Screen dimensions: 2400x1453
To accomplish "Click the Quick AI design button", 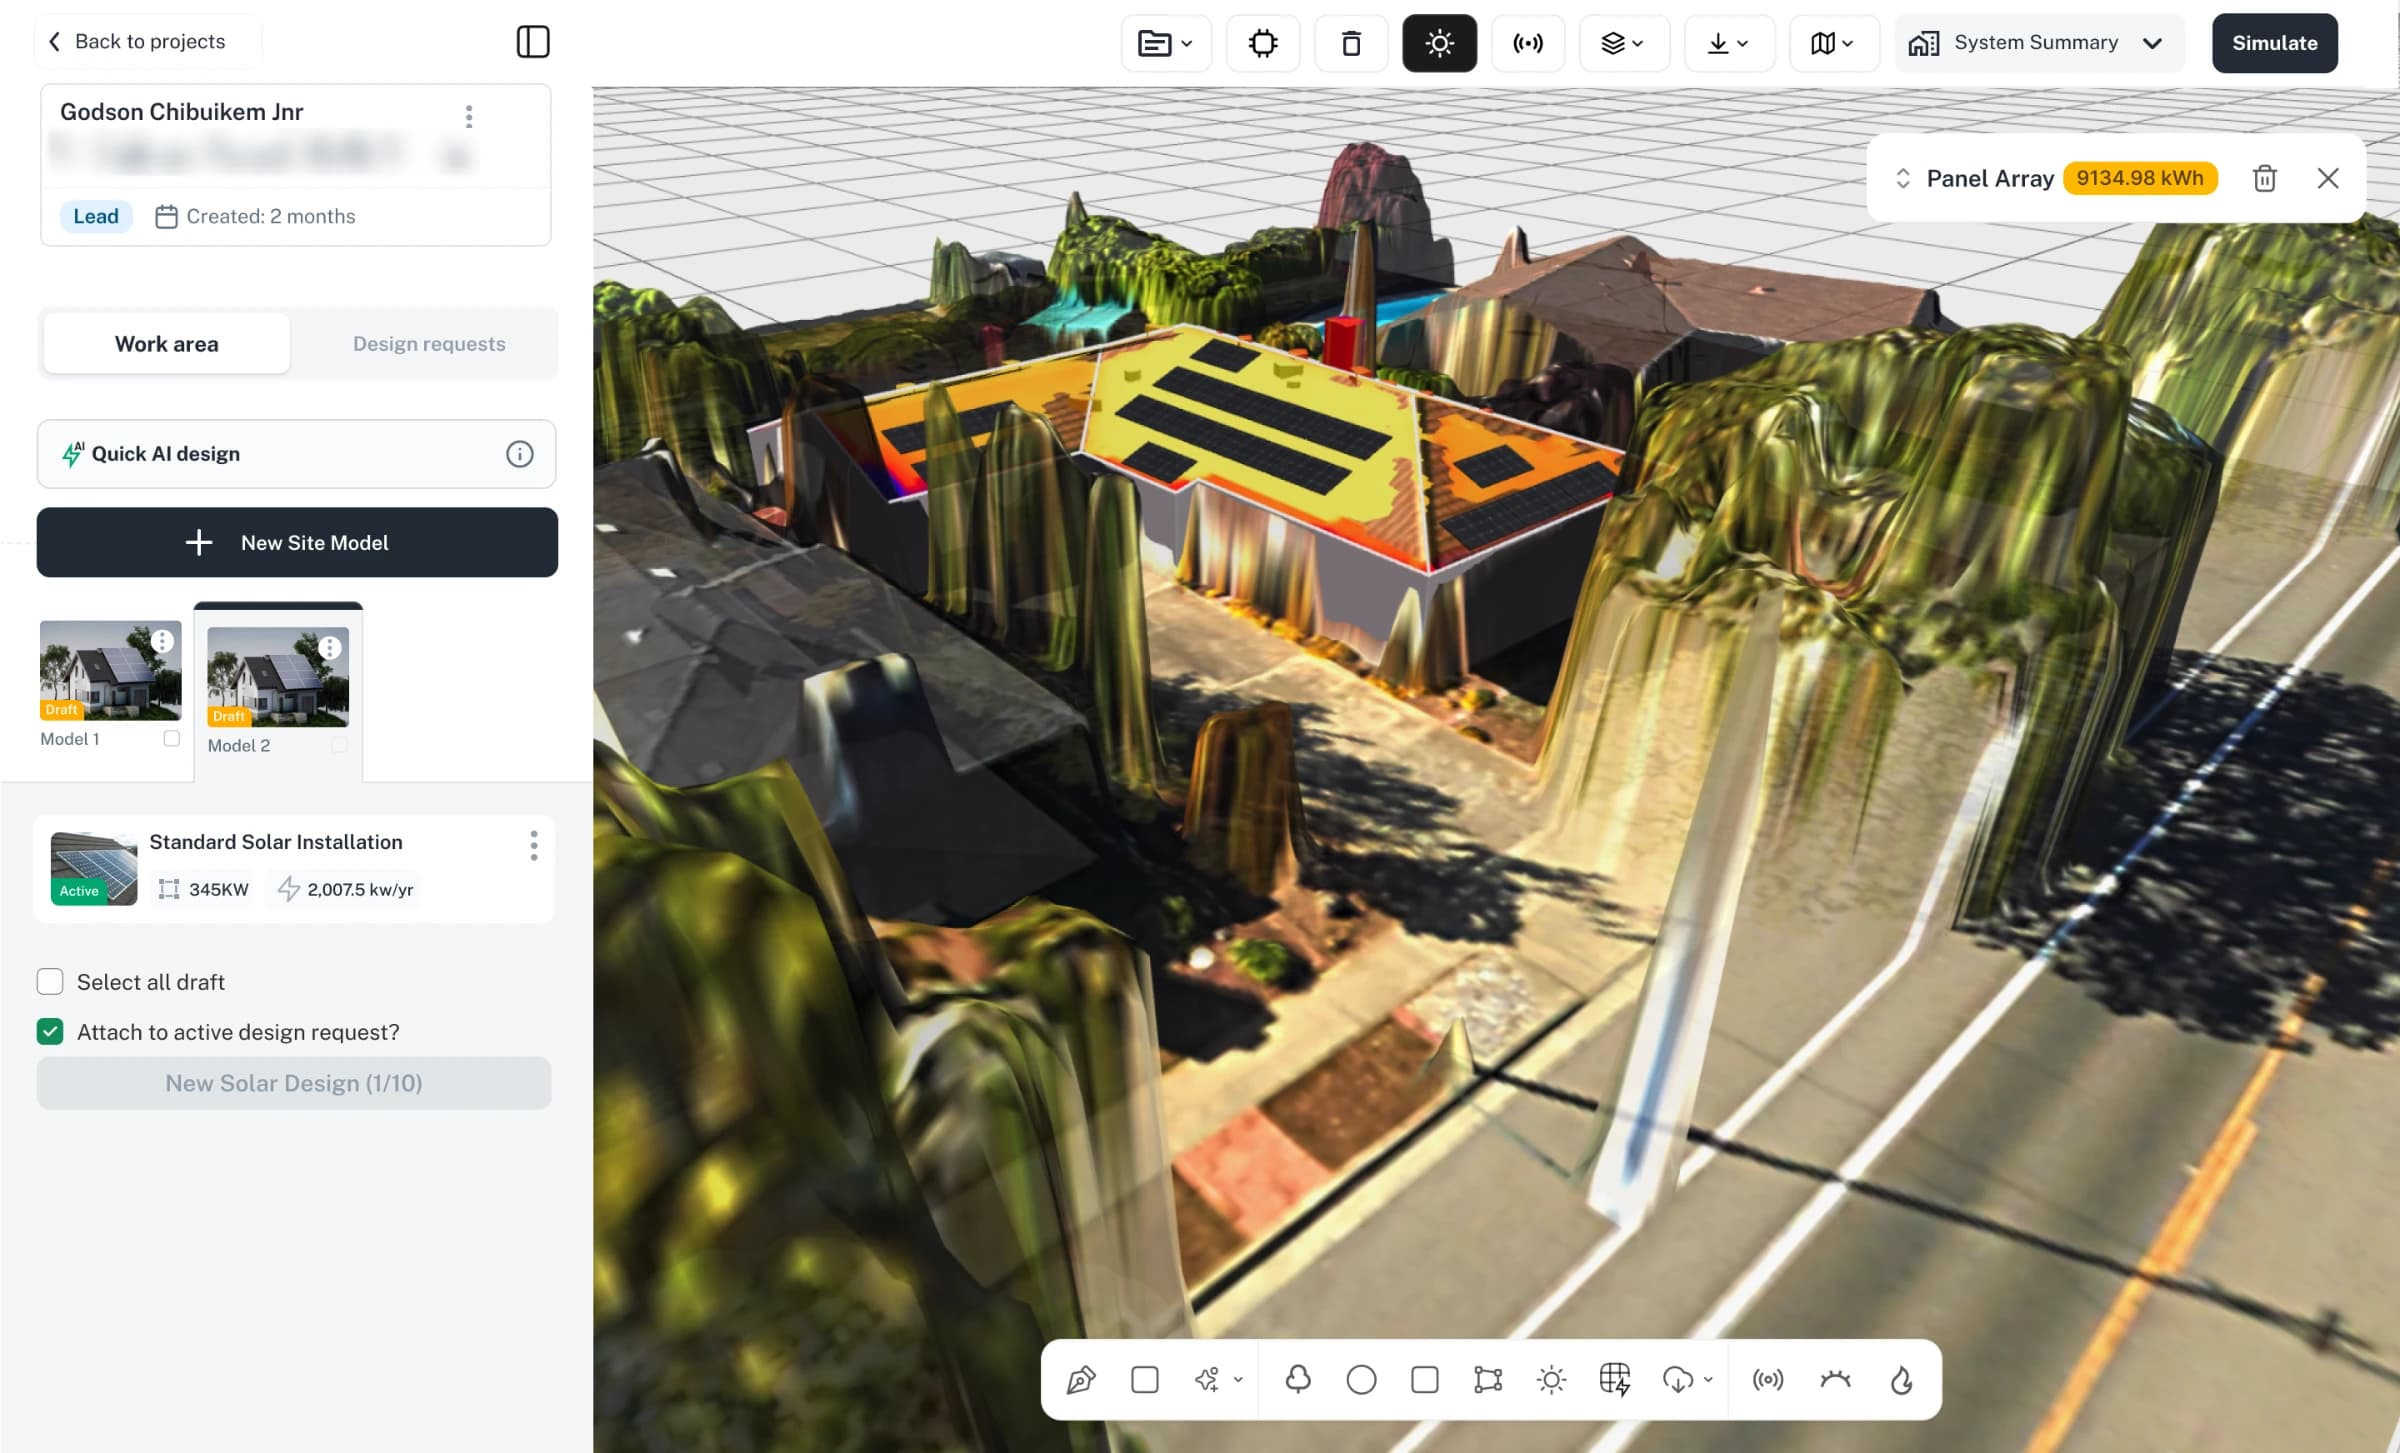I will point(296,454).
